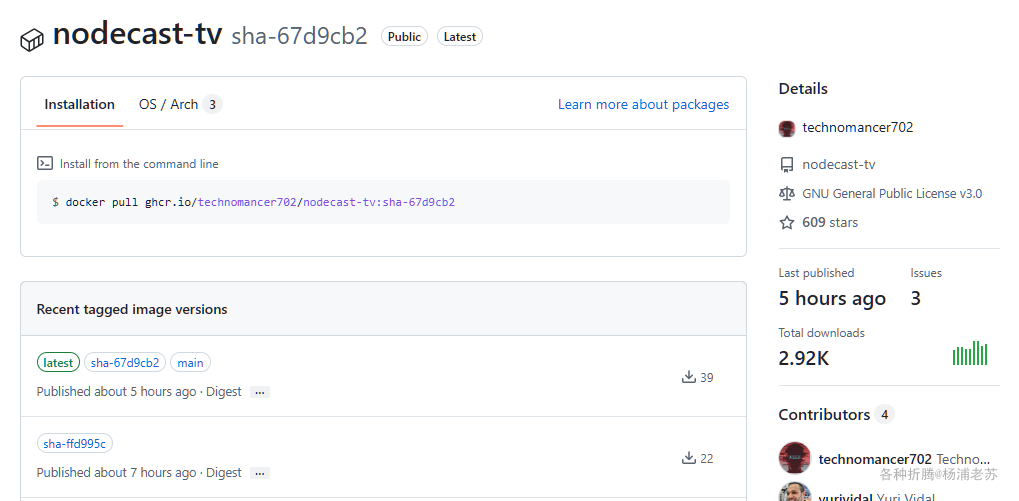
Task: Click the green latest tag label
Action: point(58,363)
